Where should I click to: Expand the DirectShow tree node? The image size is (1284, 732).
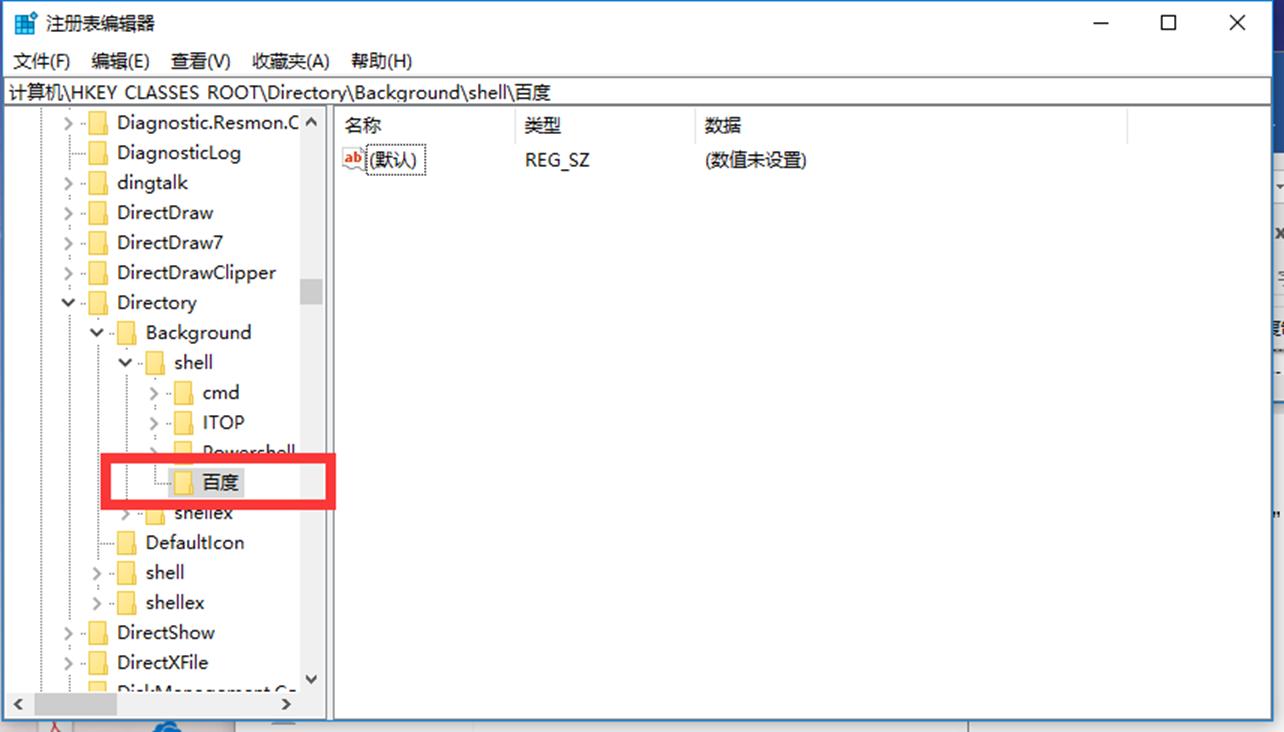click(x=67, y=632)
